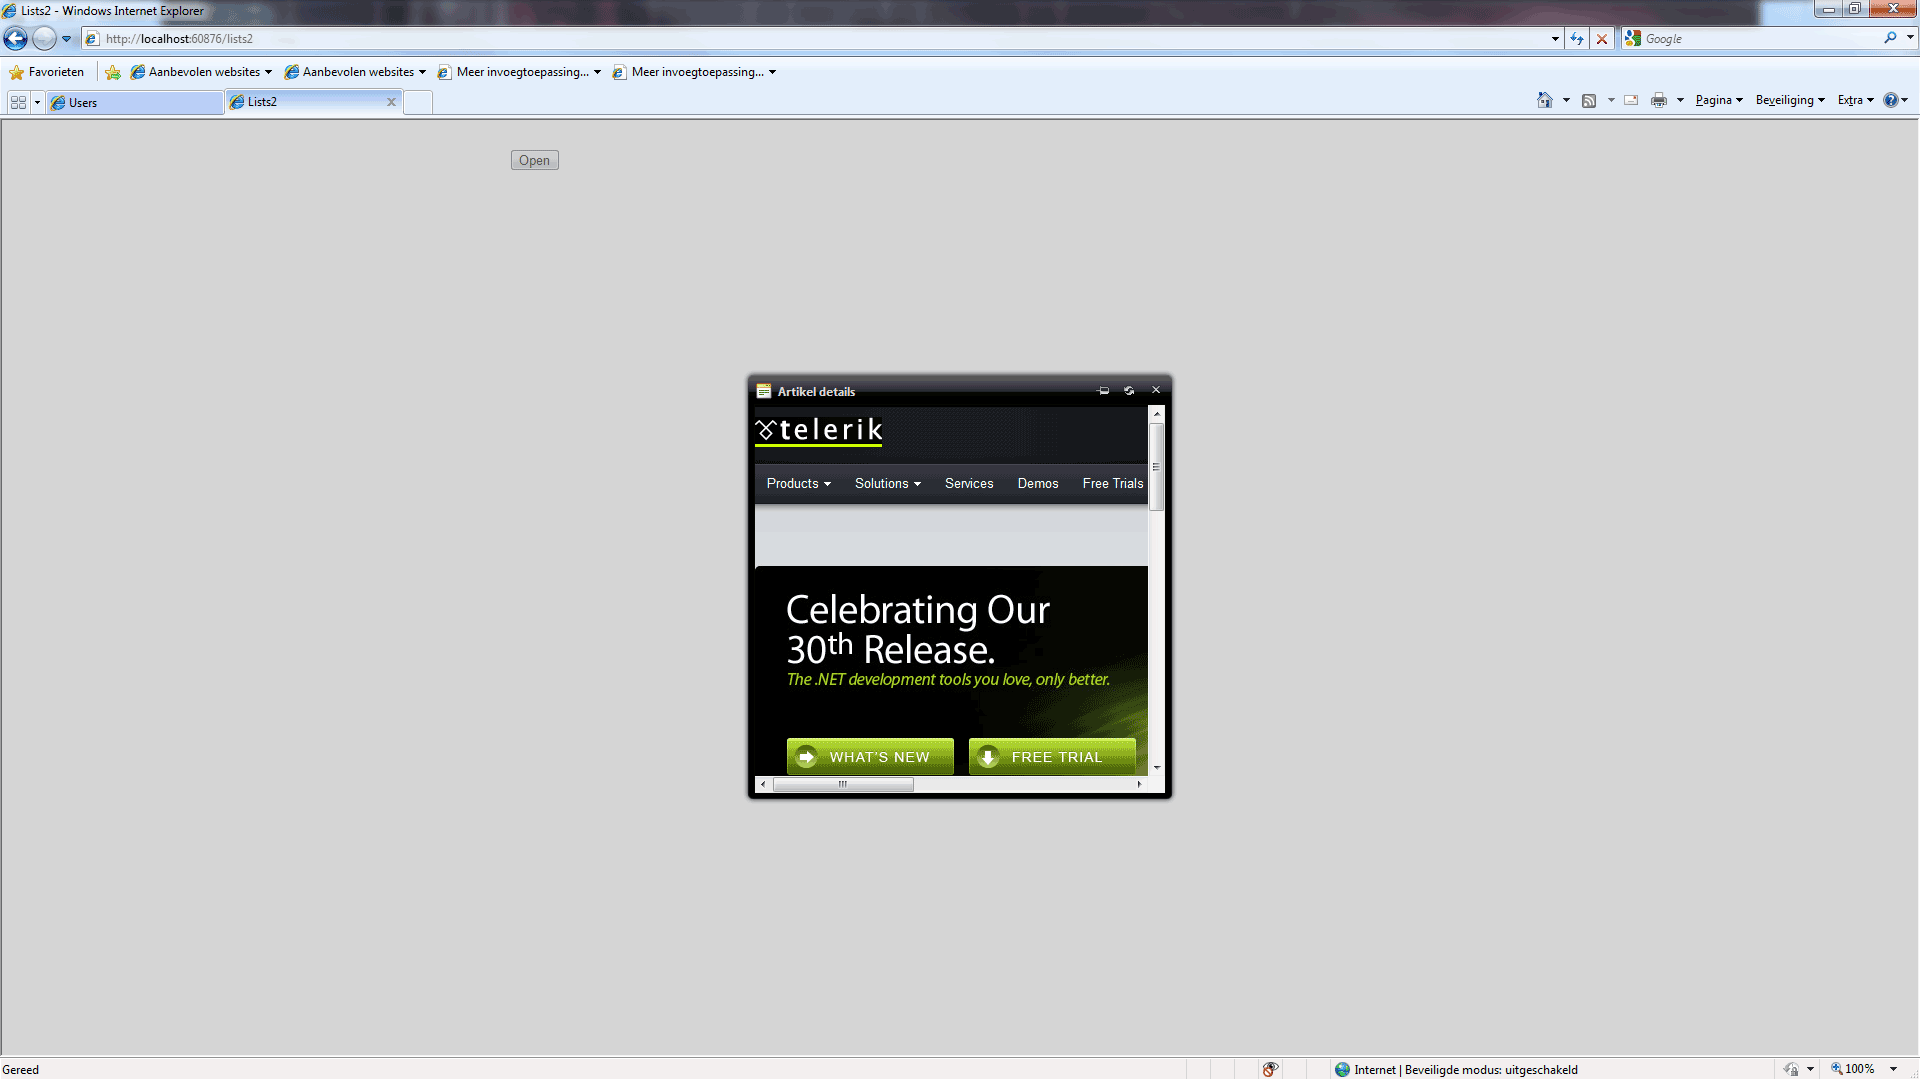
Task: Click the browser Forward arrow button
Action: click(x=44, y=39)
